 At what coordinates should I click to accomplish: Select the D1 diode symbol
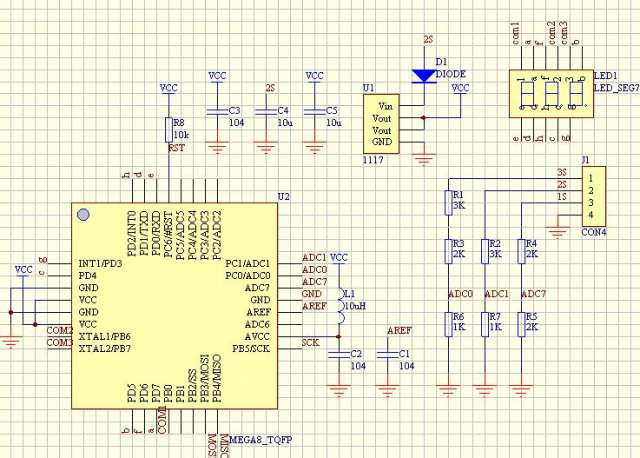(x=424, y=74)
